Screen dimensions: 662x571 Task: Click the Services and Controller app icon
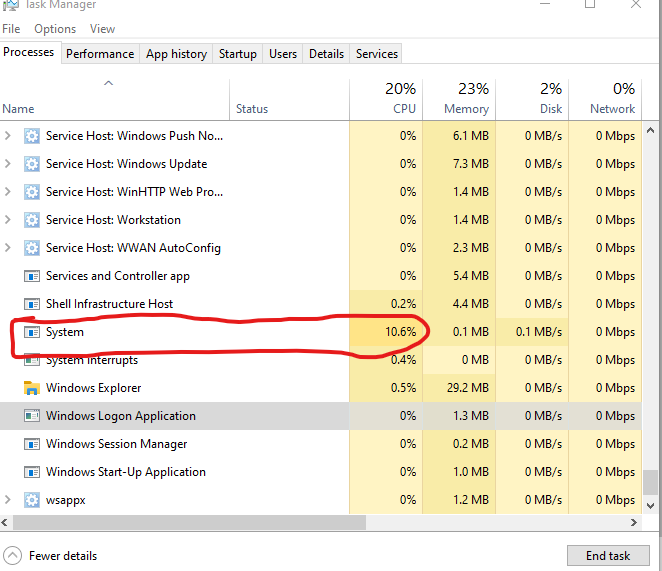tap(32, 276)
